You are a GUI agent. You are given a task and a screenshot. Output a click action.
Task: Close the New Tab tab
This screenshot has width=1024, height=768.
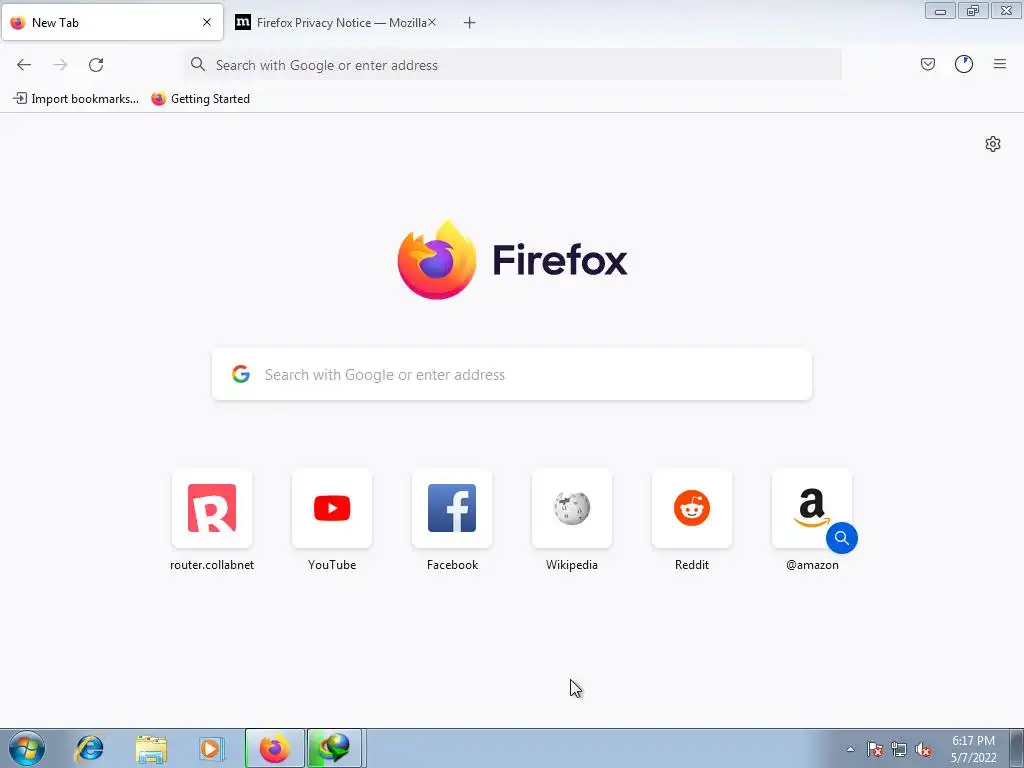coord(207,22)
